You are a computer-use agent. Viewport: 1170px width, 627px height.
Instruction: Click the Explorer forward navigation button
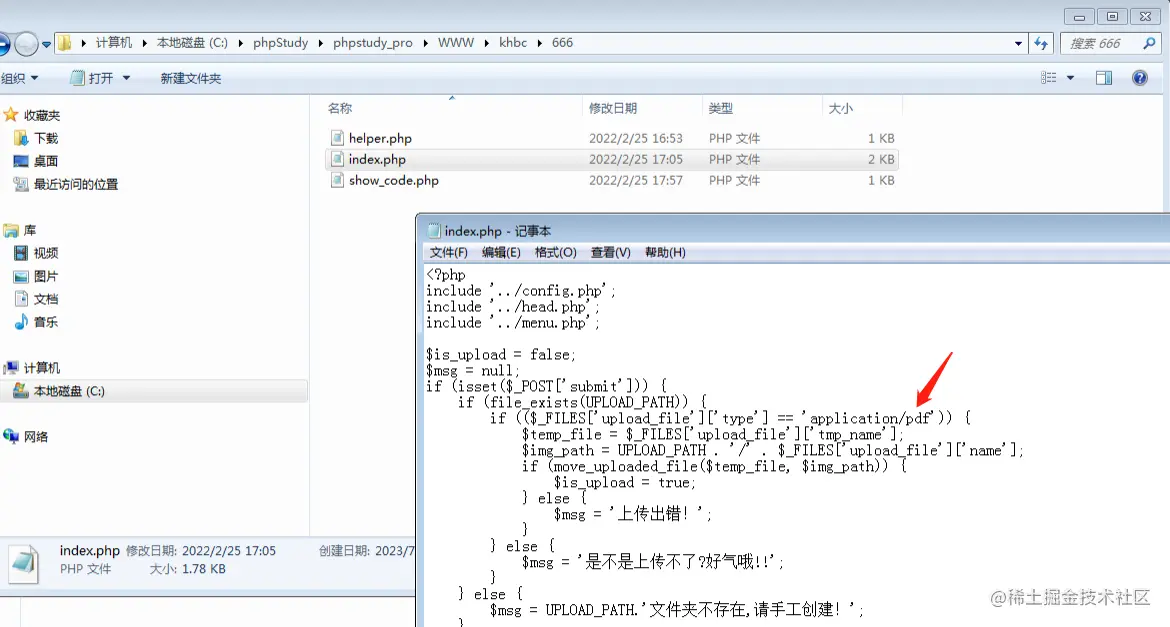tap(26, 44)
